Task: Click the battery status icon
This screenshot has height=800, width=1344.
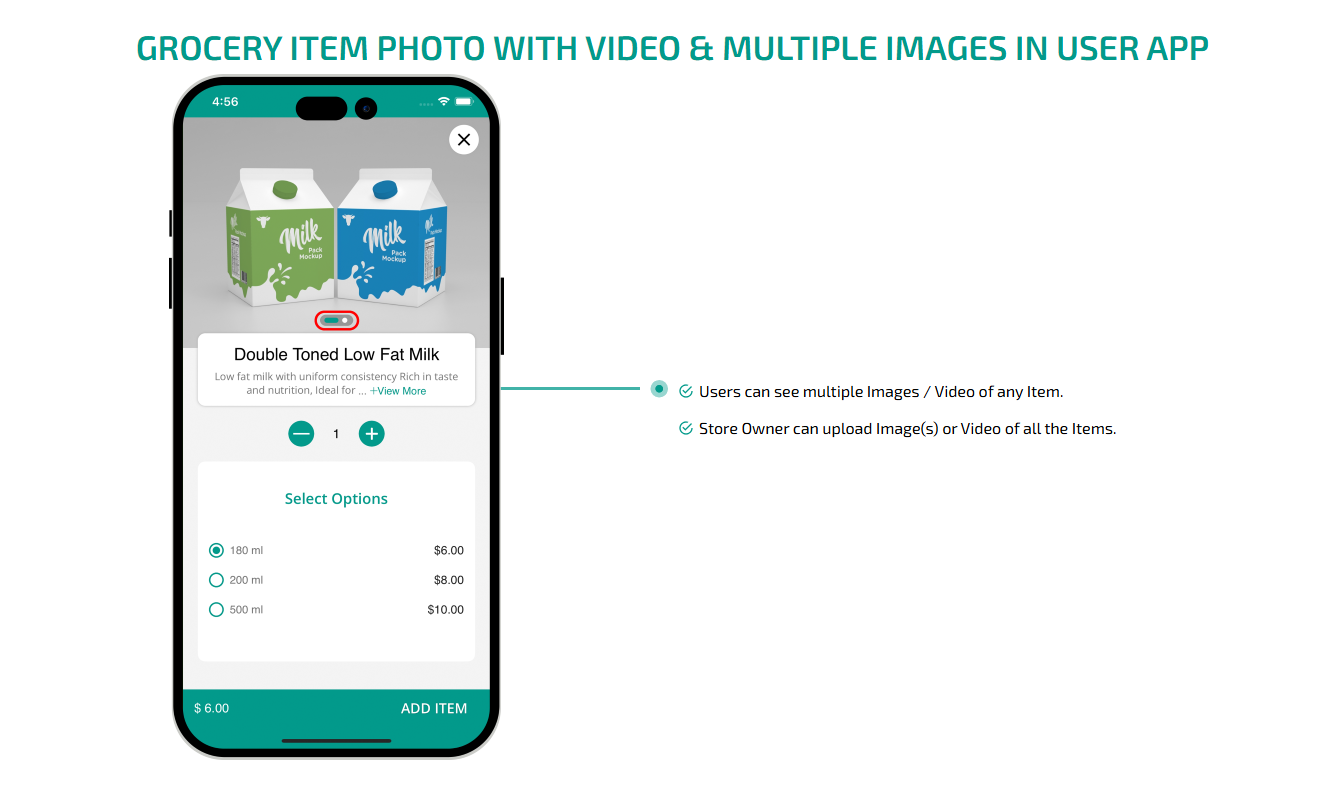Action: pos(464,102)
